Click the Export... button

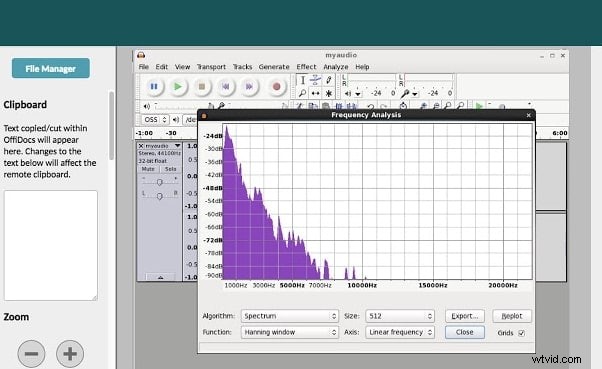[x=465, y=316]
